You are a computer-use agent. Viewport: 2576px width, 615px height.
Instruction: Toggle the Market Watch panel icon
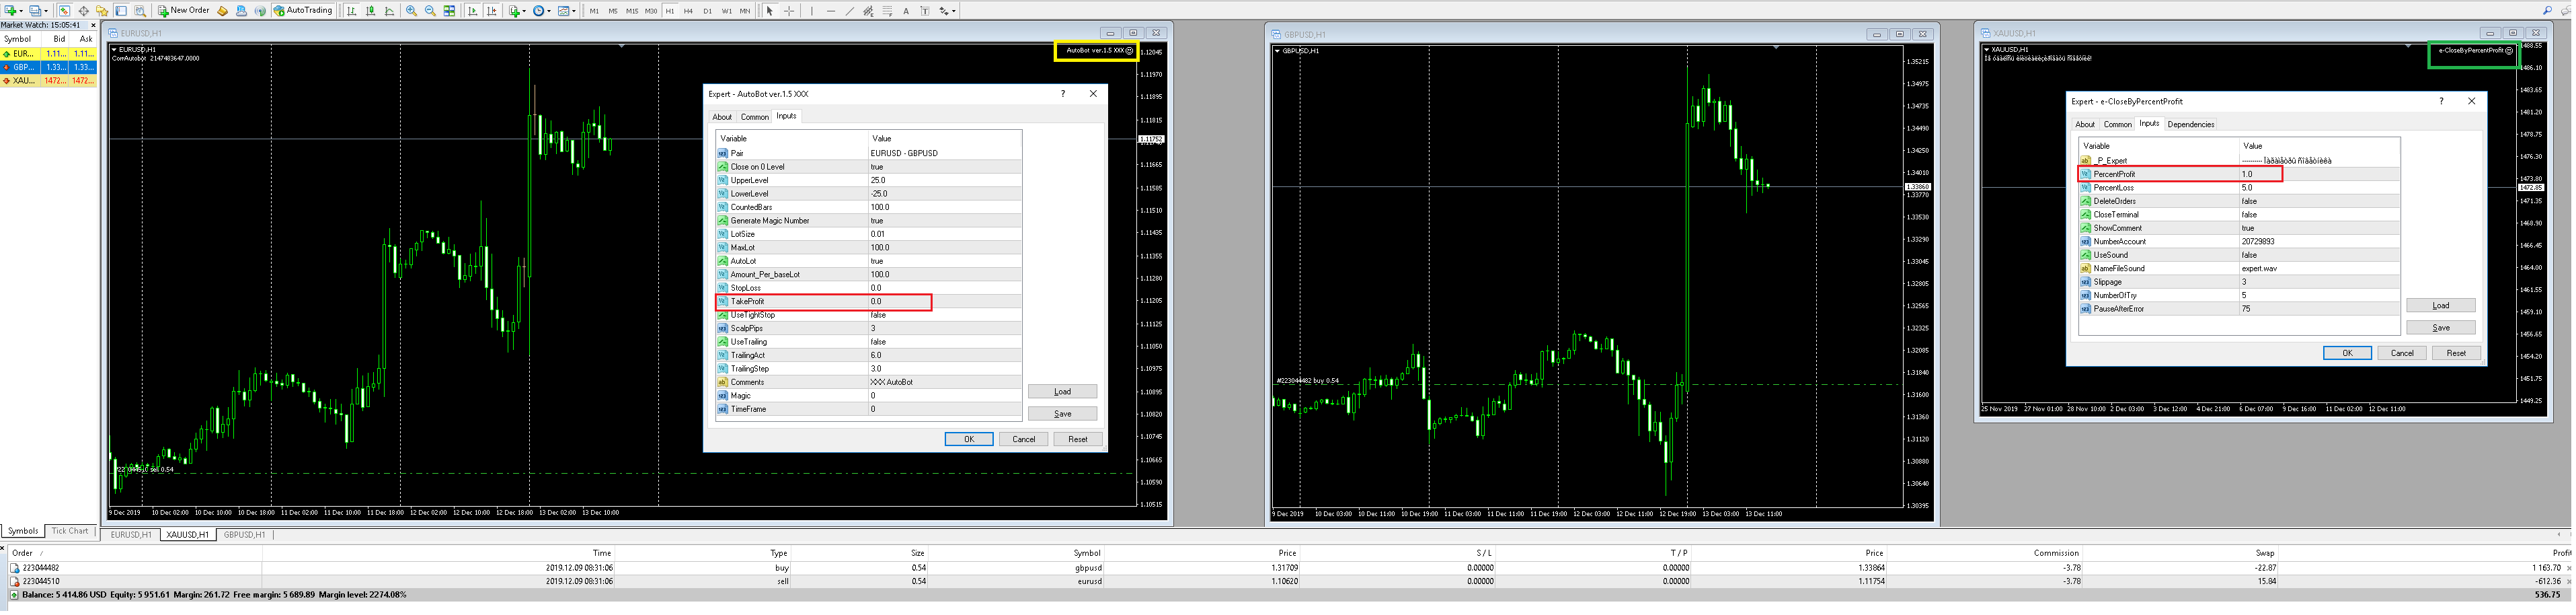[64, 11]
